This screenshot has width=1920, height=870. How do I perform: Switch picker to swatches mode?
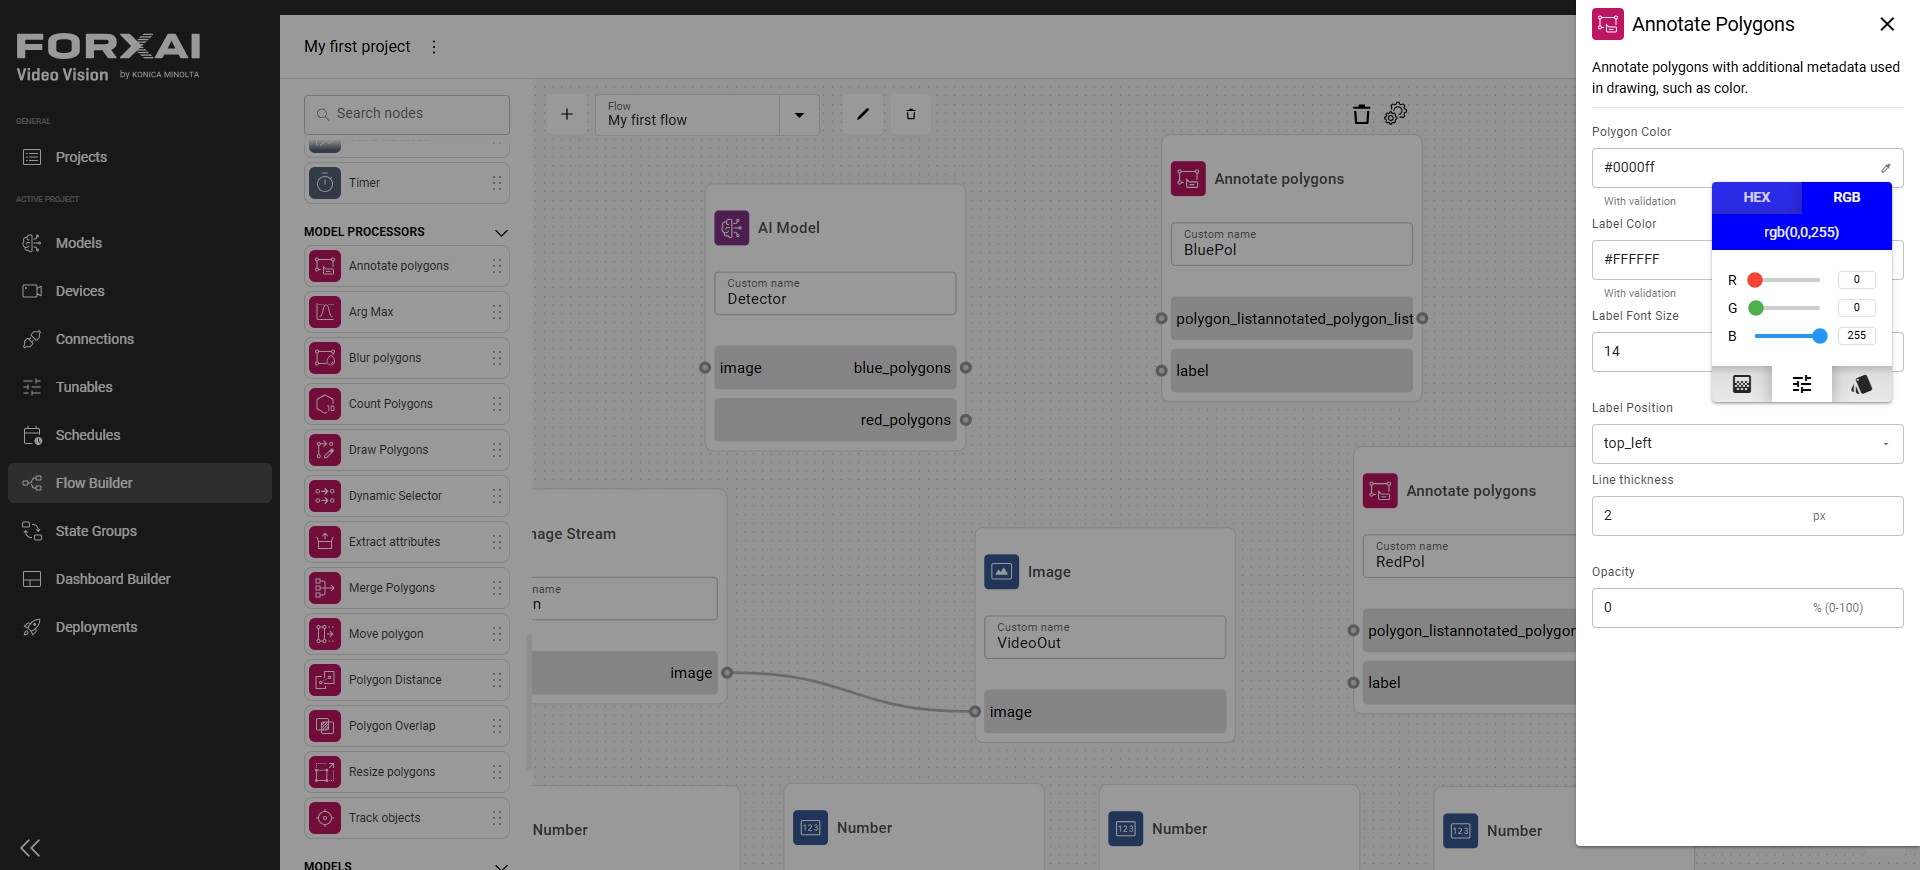coord(1862,385)
